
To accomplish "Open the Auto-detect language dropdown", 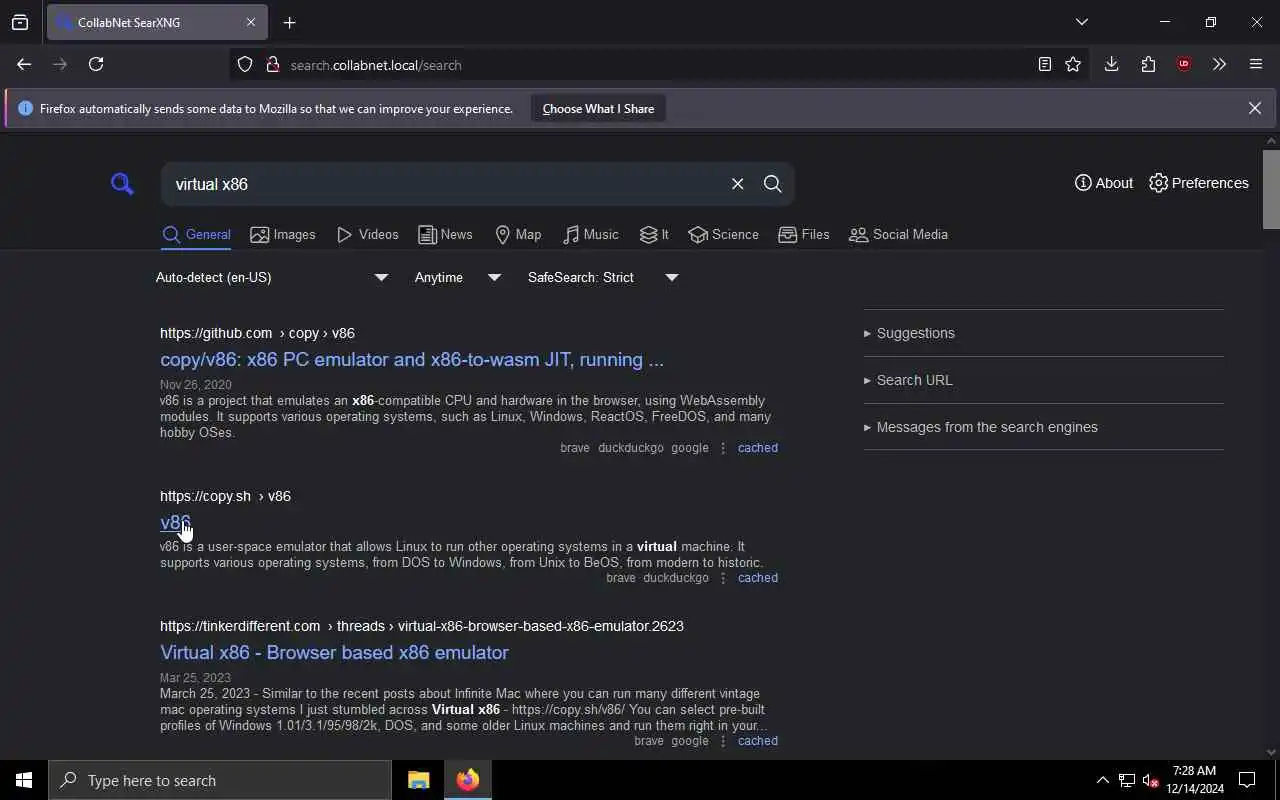I will coord(271,277).
